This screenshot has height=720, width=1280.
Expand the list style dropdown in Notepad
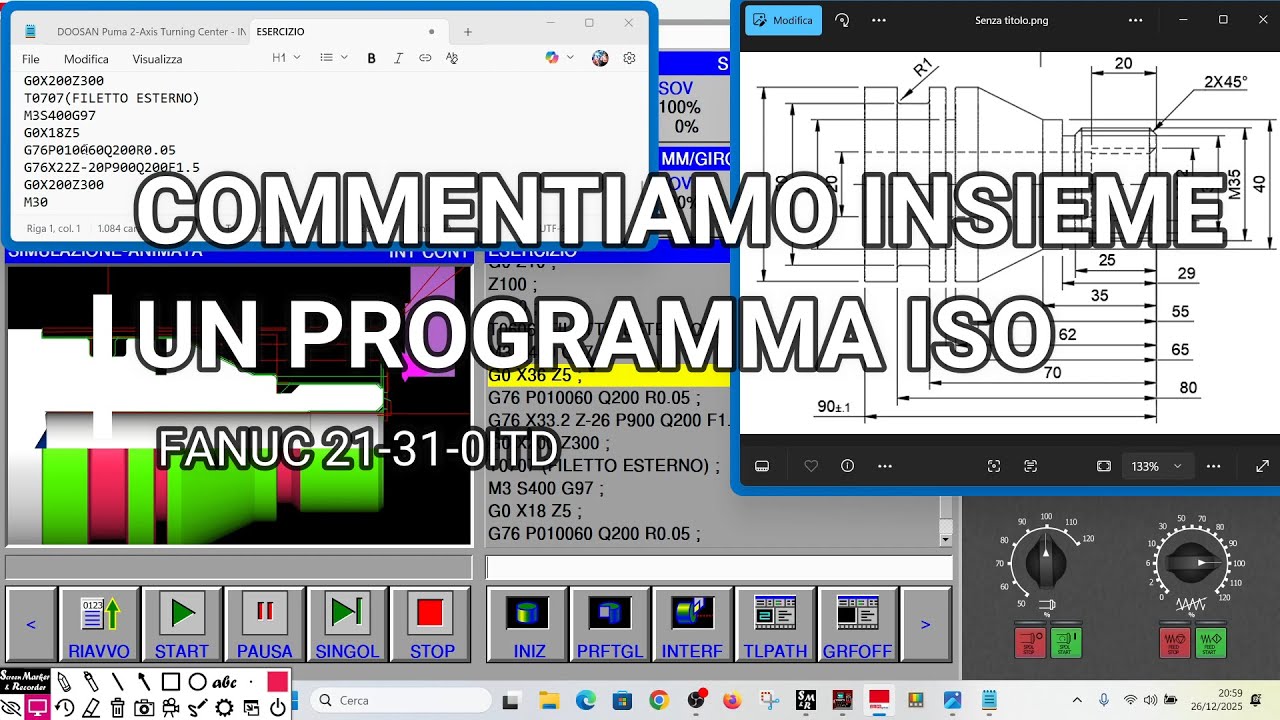pyautogui.click(x=334, y=58)
